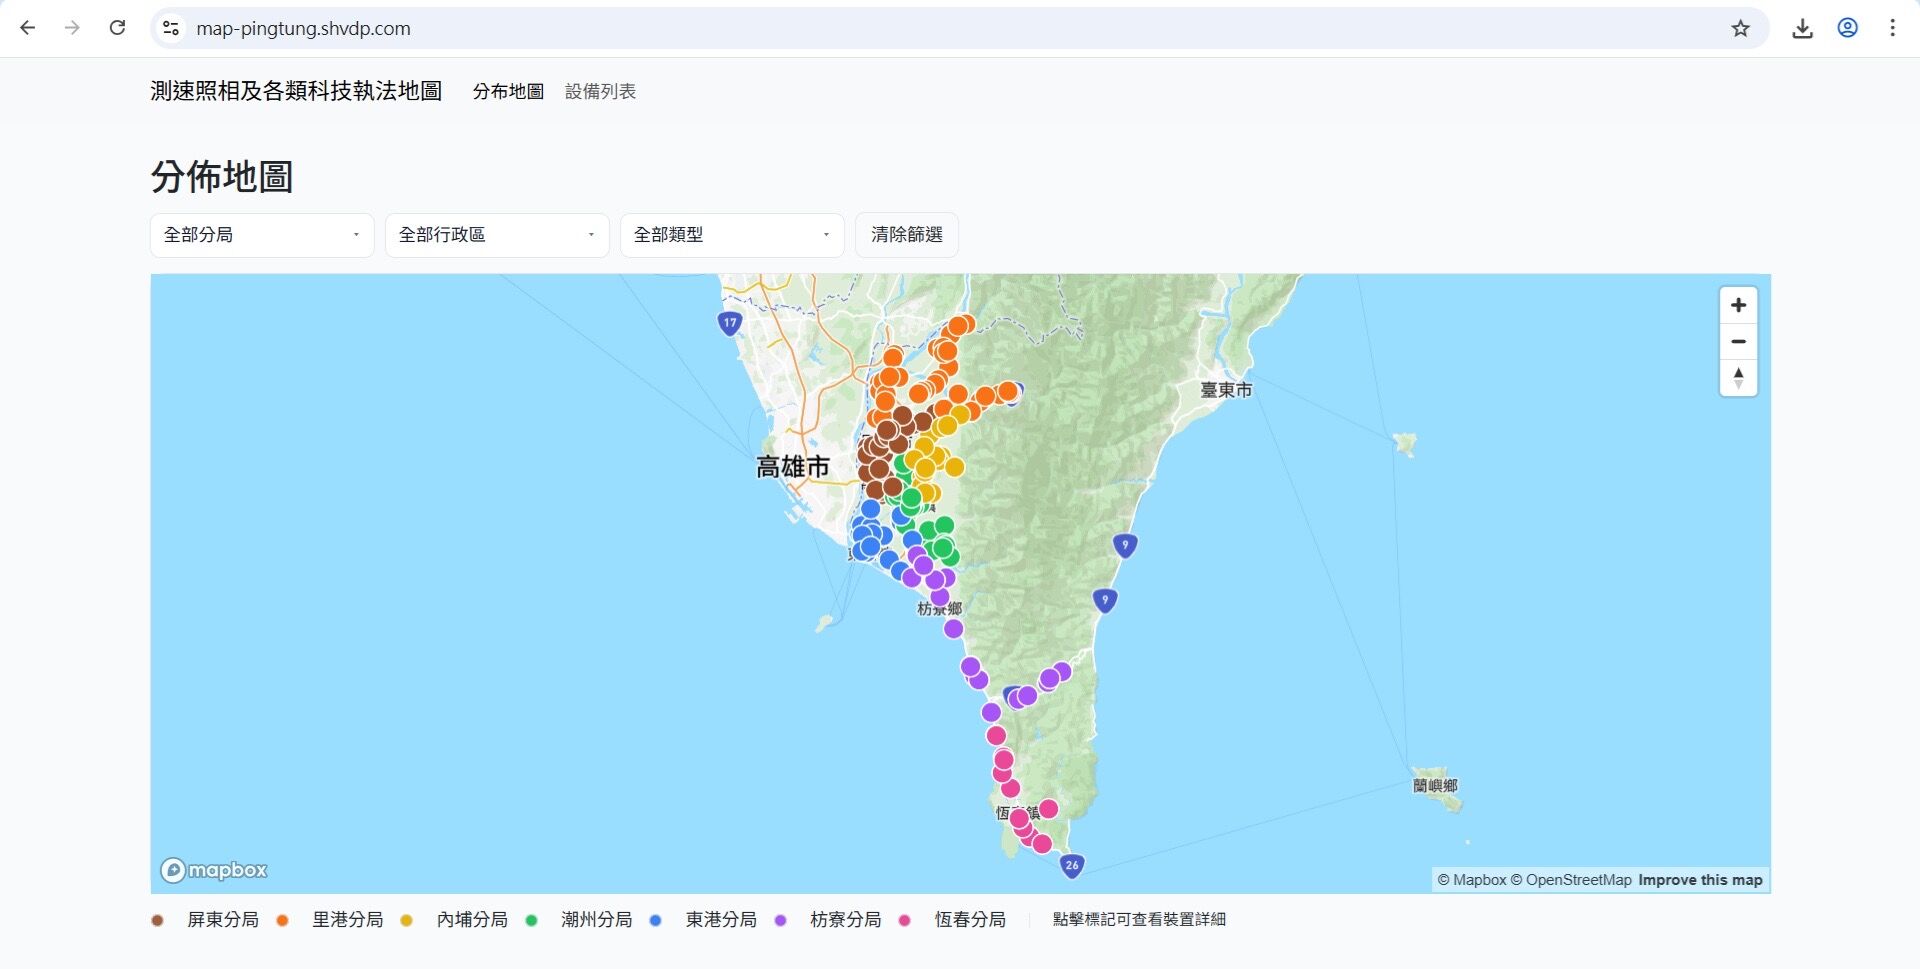Switch to the 設備列表 tab
1920x969 pixels.
click(x=601, y=91)
